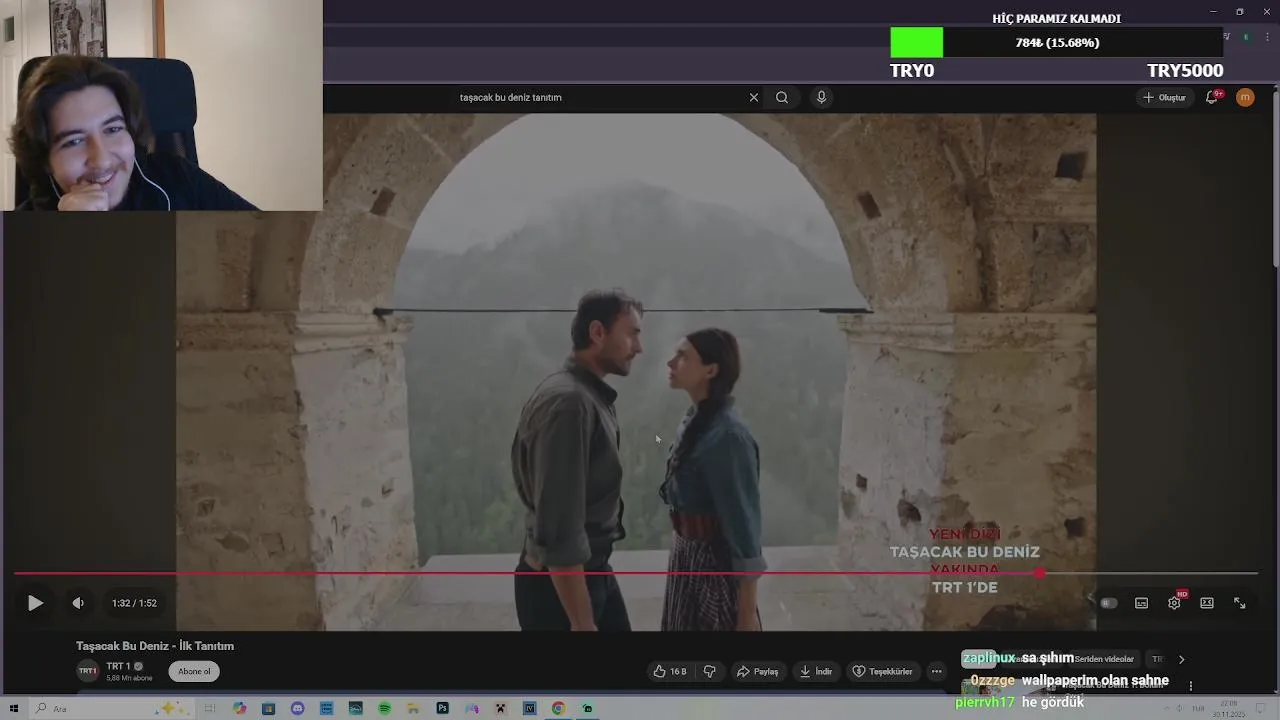Viewport: 1280px width, 720px height.
Task: Open the player settings gear
Action: coord(1174,603)
